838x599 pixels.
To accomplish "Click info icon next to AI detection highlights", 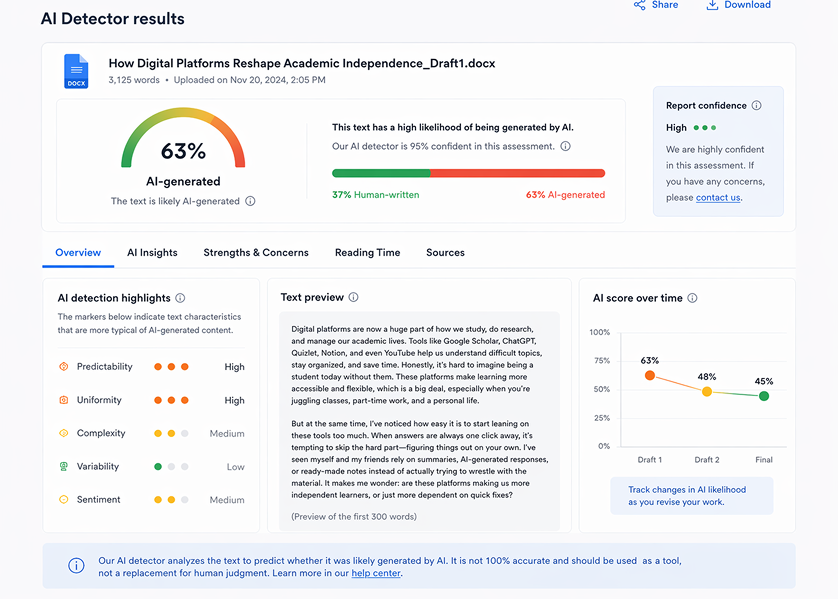I will 180,298.
